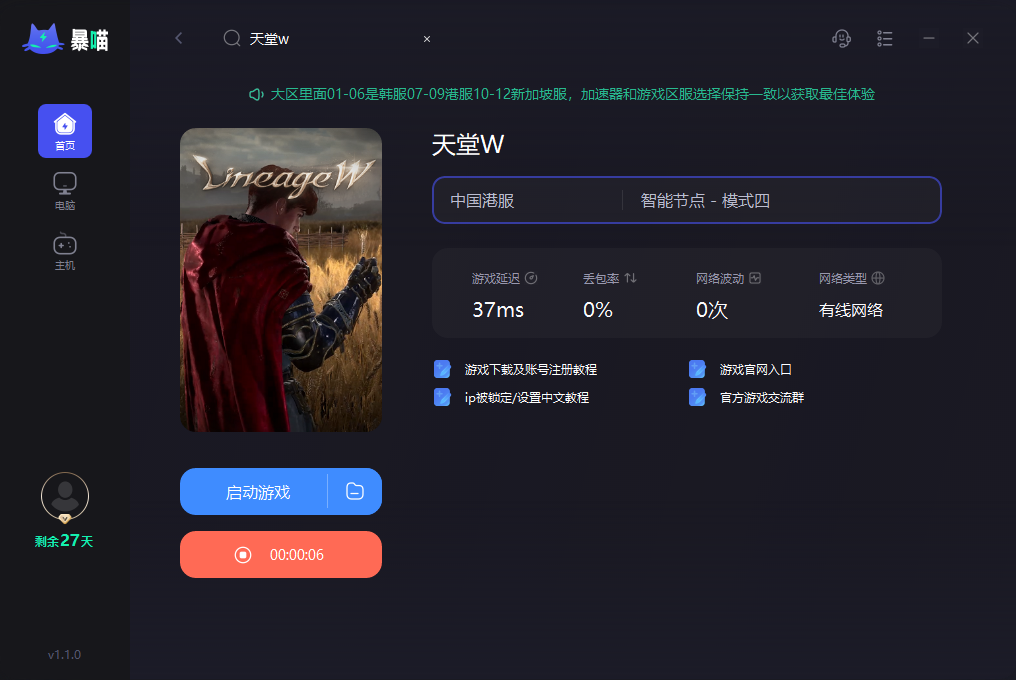
Task: Open the 中国港服 region selector
Action: tap(527, 200)
